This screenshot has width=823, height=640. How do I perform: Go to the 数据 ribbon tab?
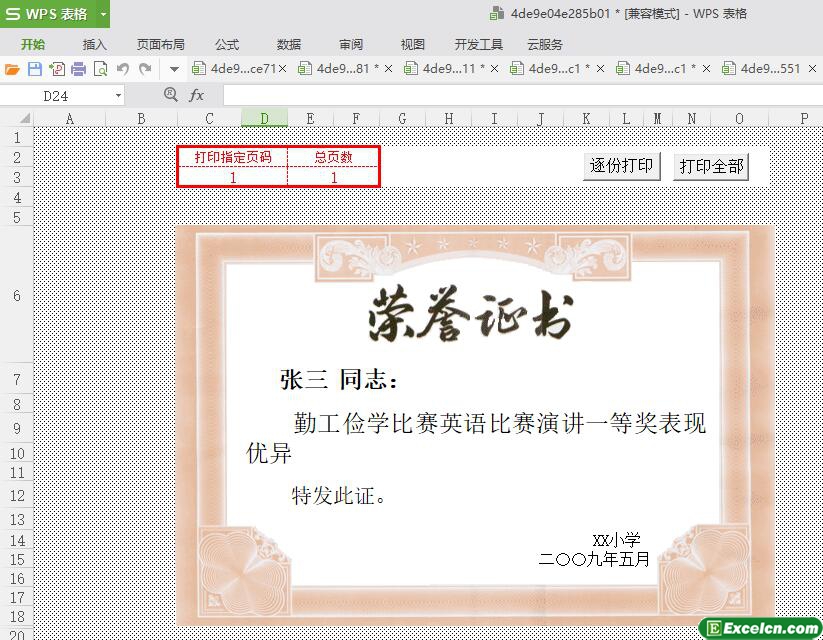[289, 45]
